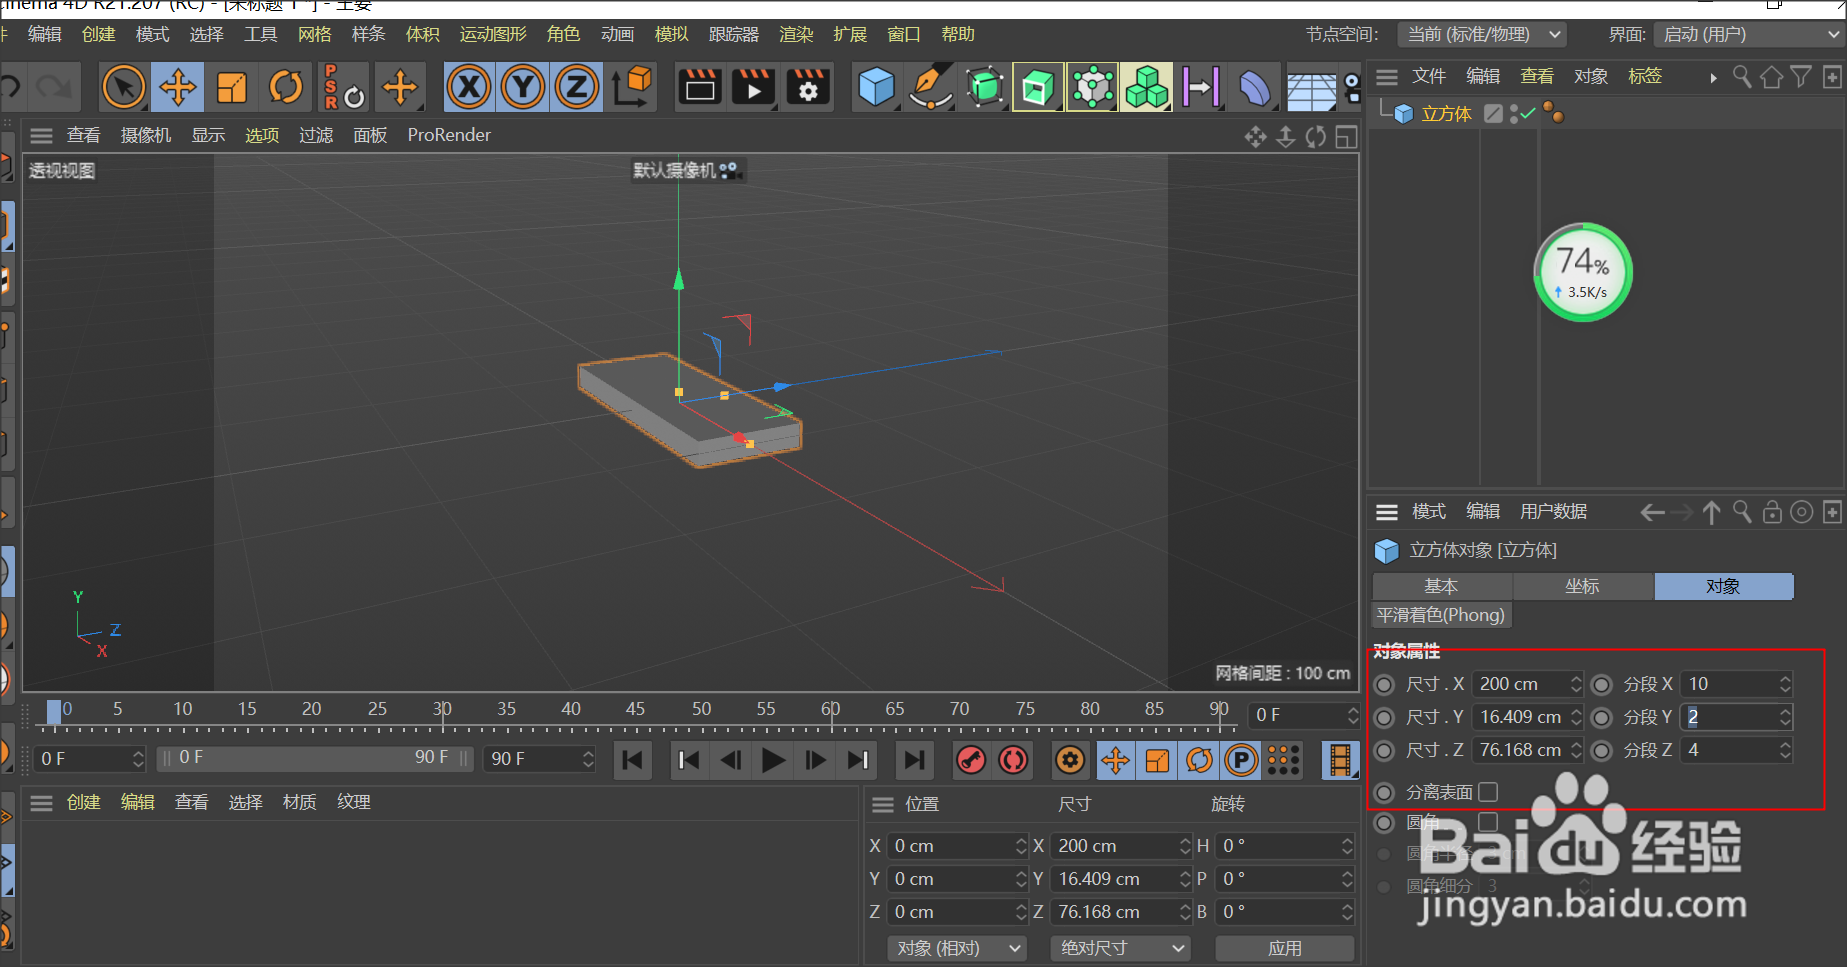Open the extrude generator icon
Viewport: 1847px width, 967px height.
[1038, 87]
